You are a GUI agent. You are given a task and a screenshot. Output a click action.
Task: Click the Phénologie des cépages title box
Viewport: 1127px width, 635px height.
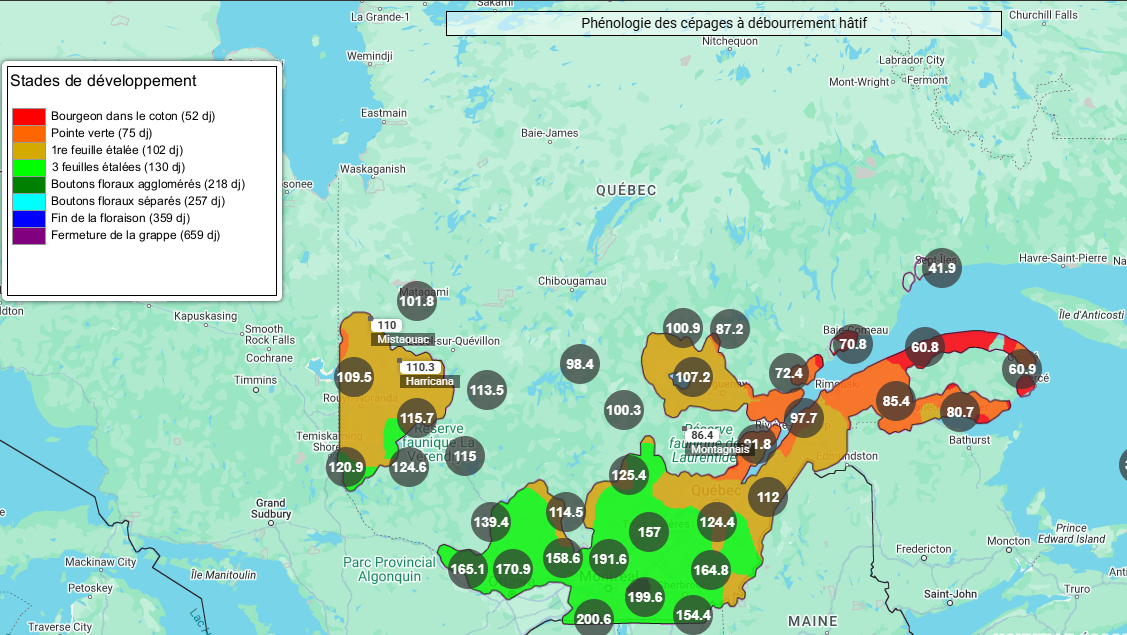pyautogui.click(x=723, y=24)
